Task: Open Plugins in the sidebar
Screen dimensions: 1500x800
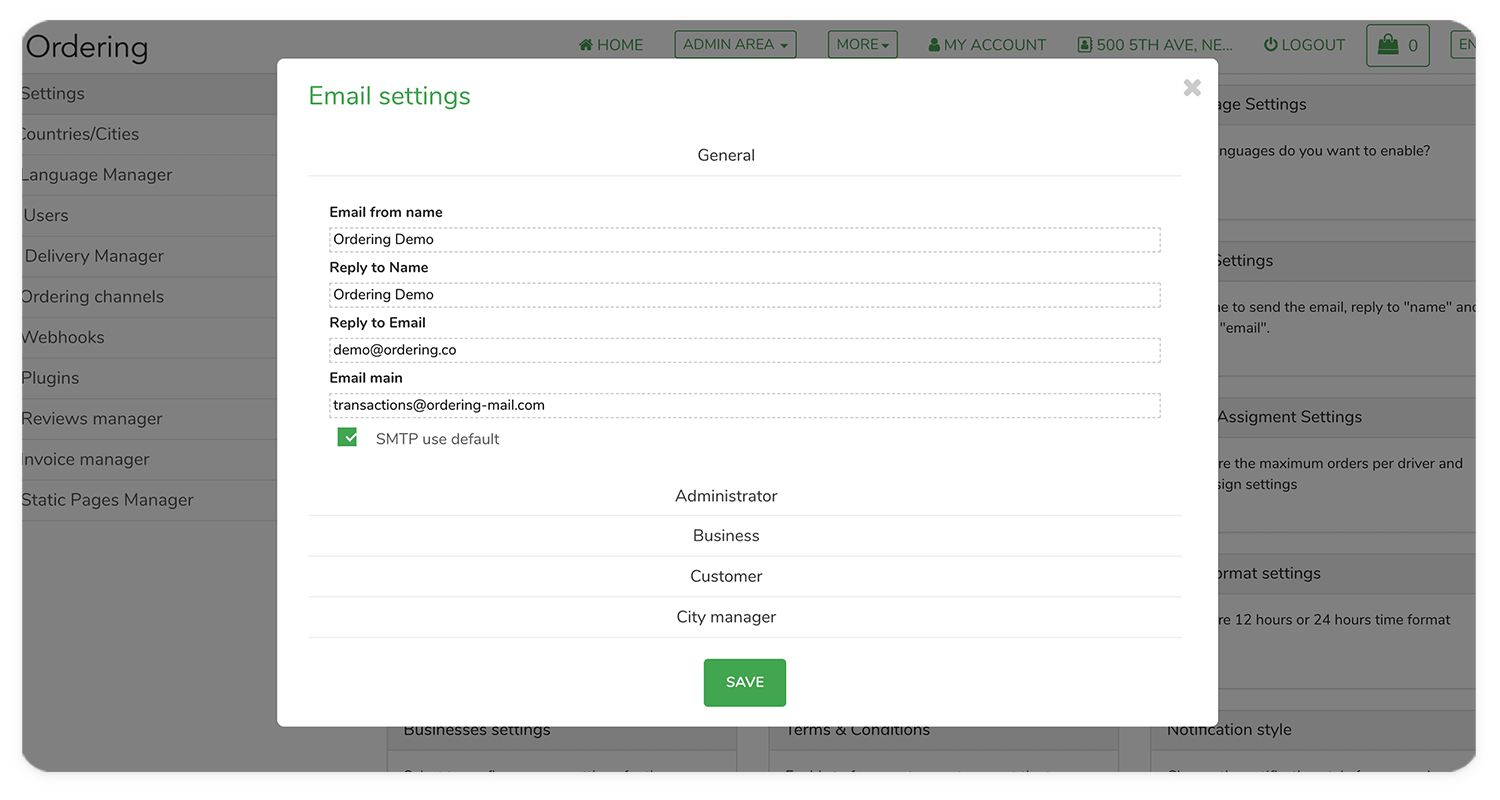Action: (150, 378)
